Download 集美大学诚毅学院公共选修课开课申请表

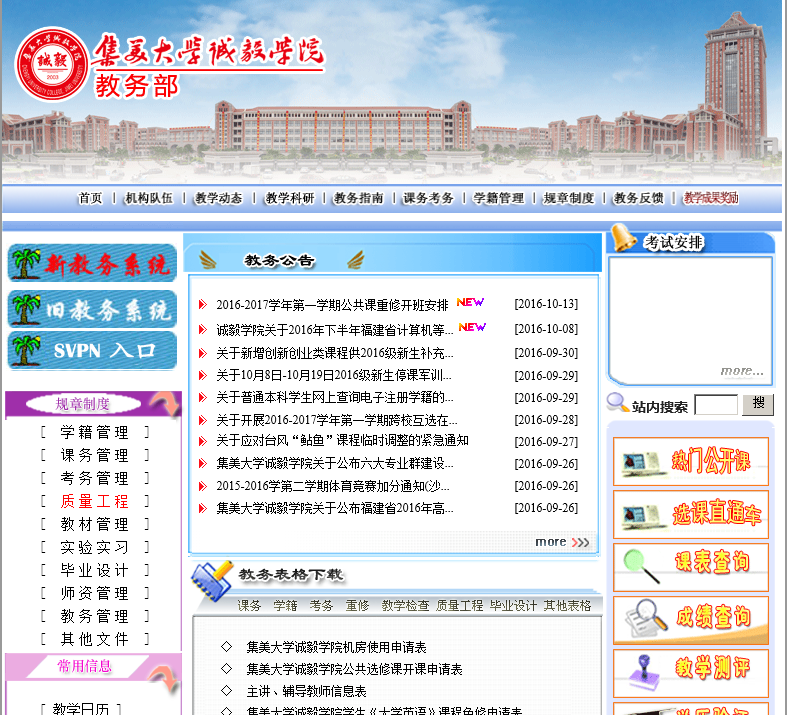(354, 669)
